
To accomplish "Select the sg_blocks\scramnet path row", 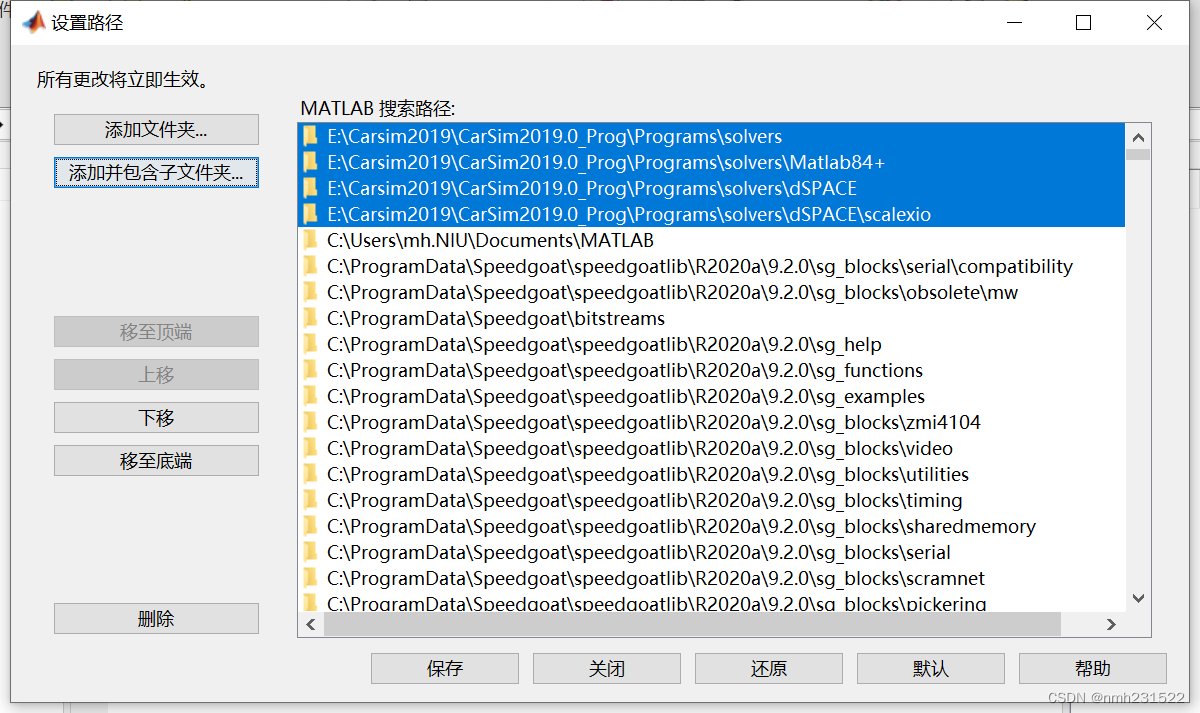I will [x=712, y=578].
